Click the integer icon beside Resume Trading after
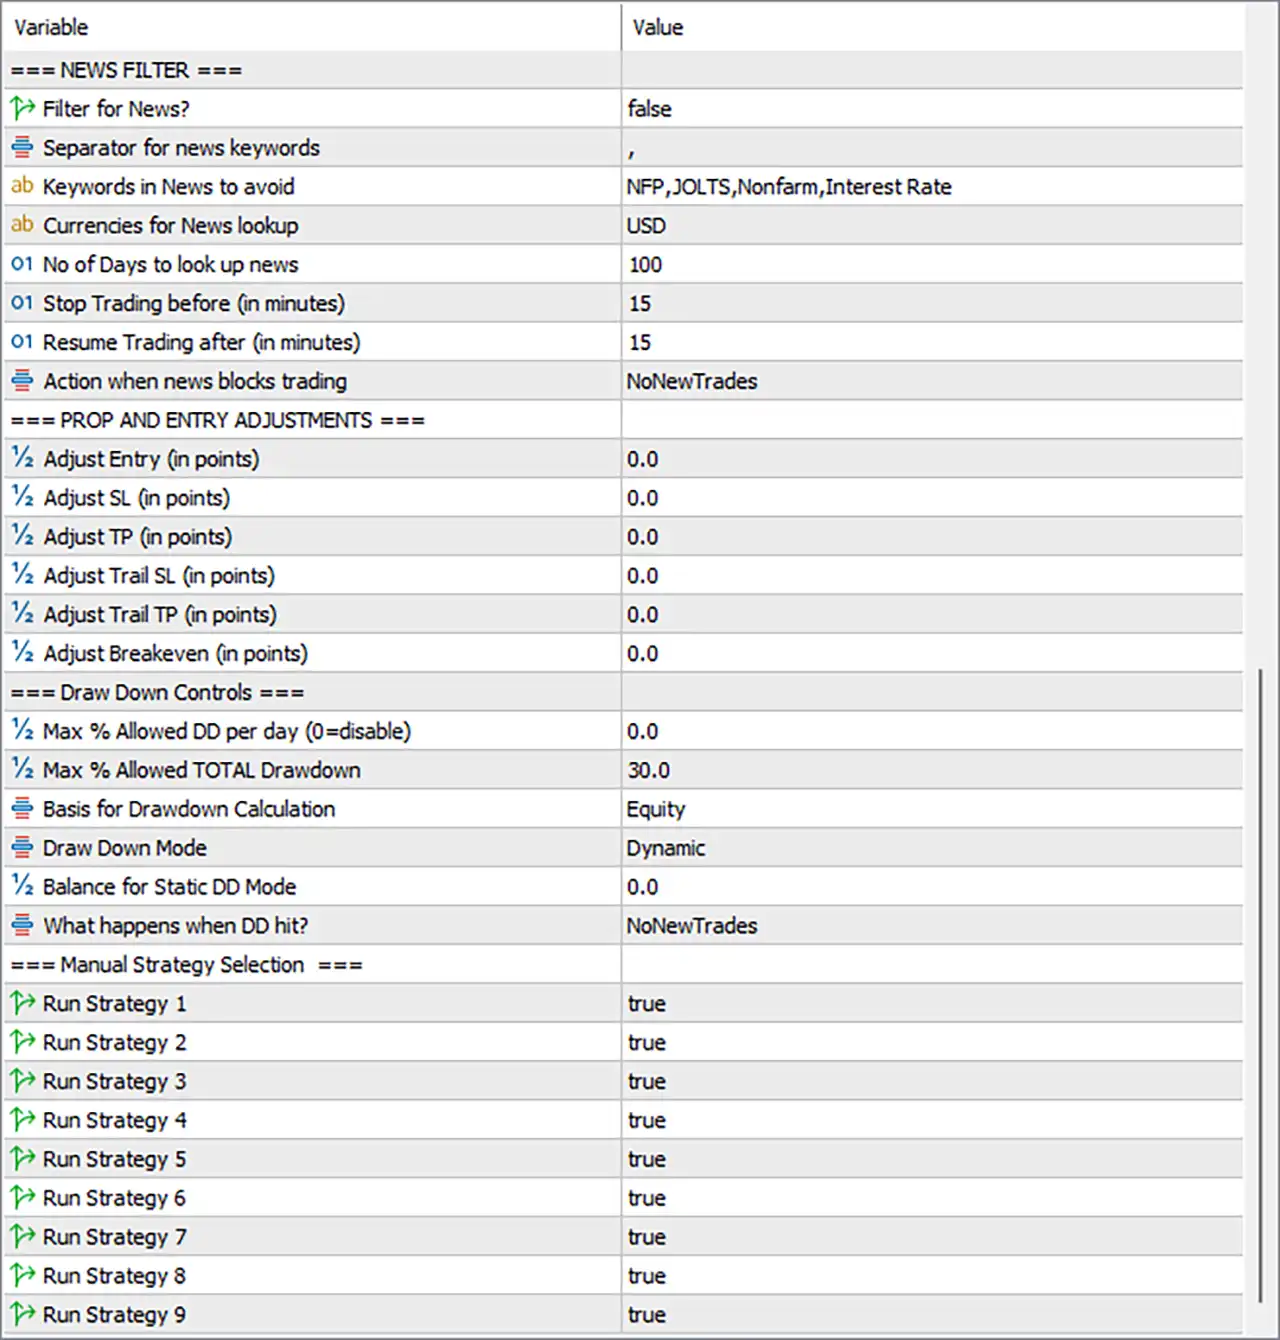The image size is (1280, 1340). pyautogui.click(x=22, y=342)
